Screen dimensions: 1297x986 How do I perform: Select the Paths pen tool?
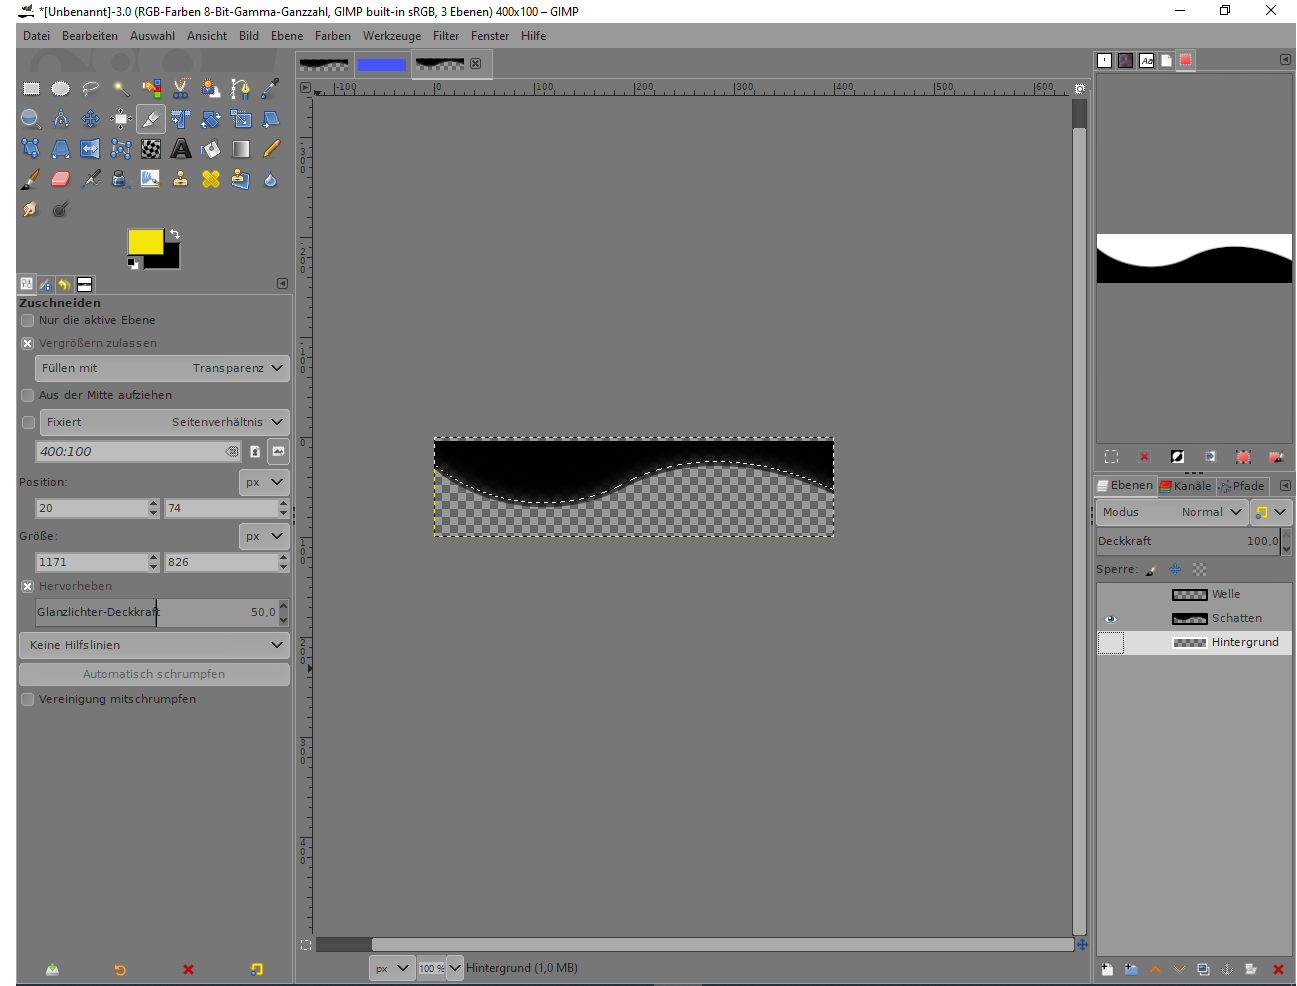tap(241, 89)
